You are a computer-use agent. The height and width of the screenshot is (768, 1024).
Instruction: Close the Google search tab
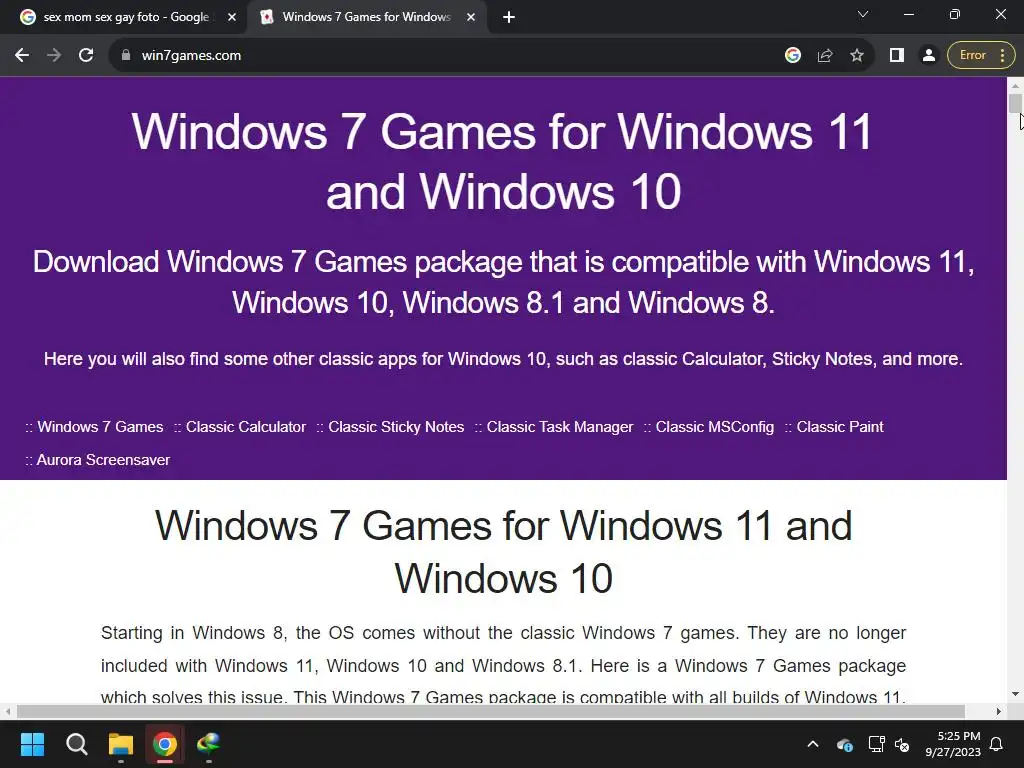(x=232, y=17)
